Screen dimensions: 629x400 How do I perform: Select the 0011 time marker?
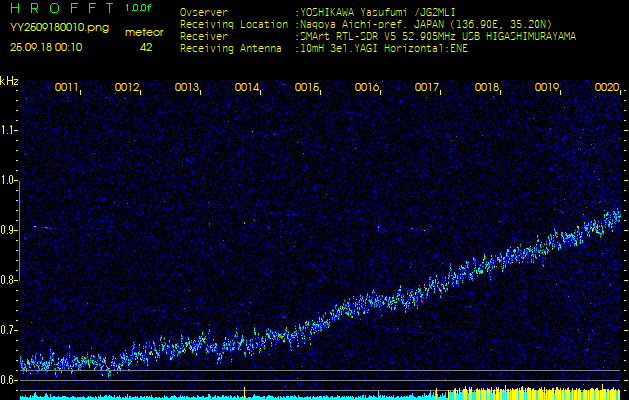(x=67, y=88)
